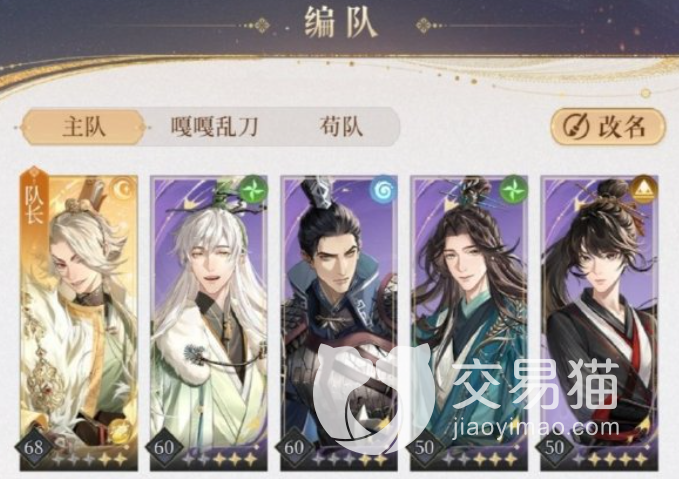Click the level 60 badge on second card

coord(164,447)
